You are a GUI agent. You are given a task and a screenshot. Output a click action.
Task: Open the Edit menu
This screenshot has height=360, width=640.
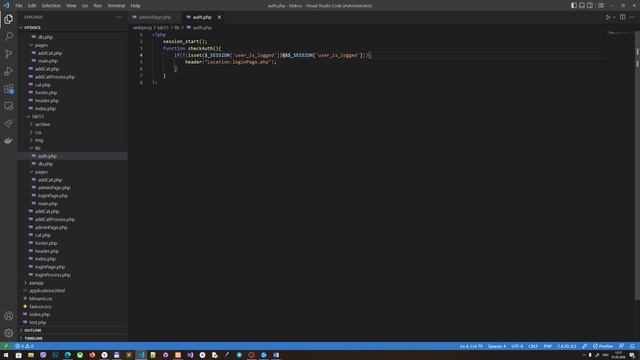coord(32,6)
